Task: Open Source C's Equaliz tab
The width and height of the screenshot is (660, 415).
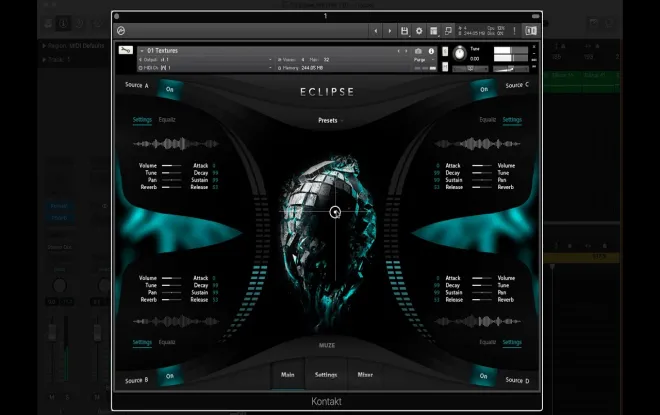Action: tap(487, 120)
